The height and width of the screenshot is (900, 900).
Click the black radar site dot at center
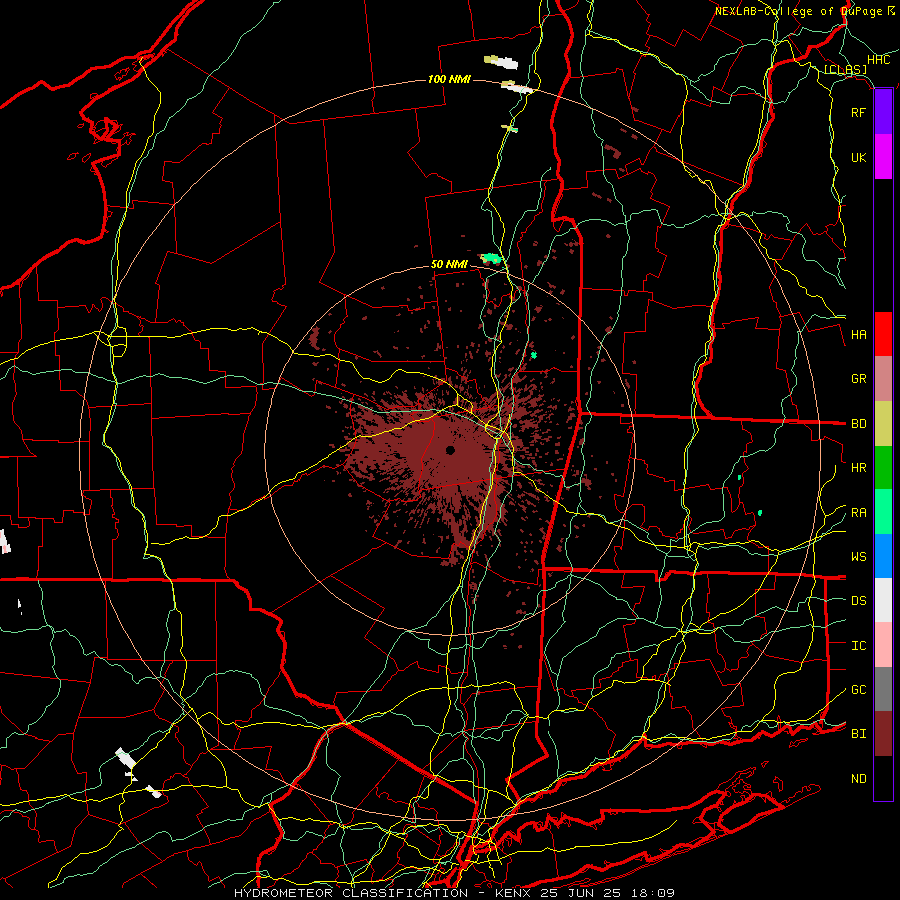point(451,450)
